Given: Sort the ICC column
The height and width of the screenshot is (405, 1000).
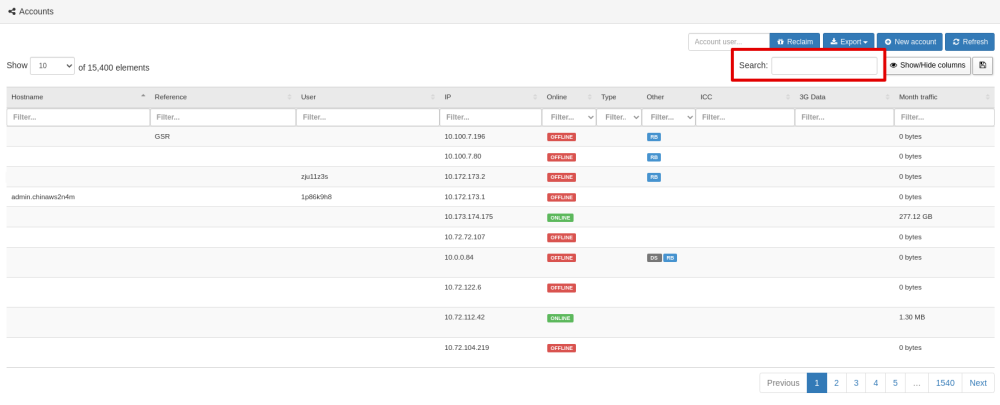Looking at the screenshot, I should click(x=788, y=97).
